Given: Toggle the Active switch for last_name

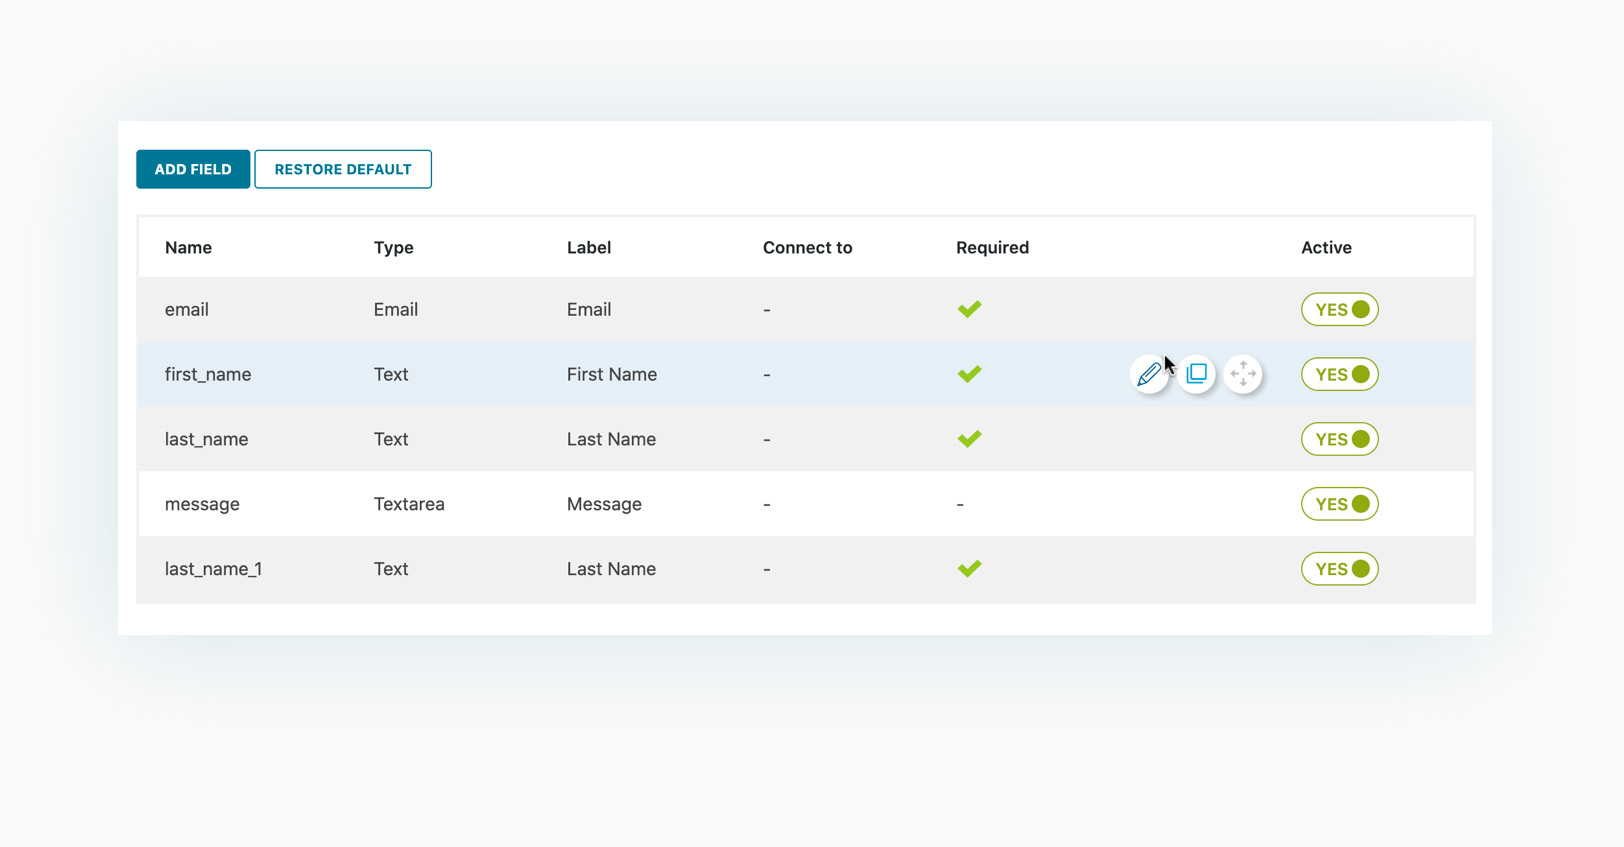Looking at the screenshot, I should tap(1339, 439).
